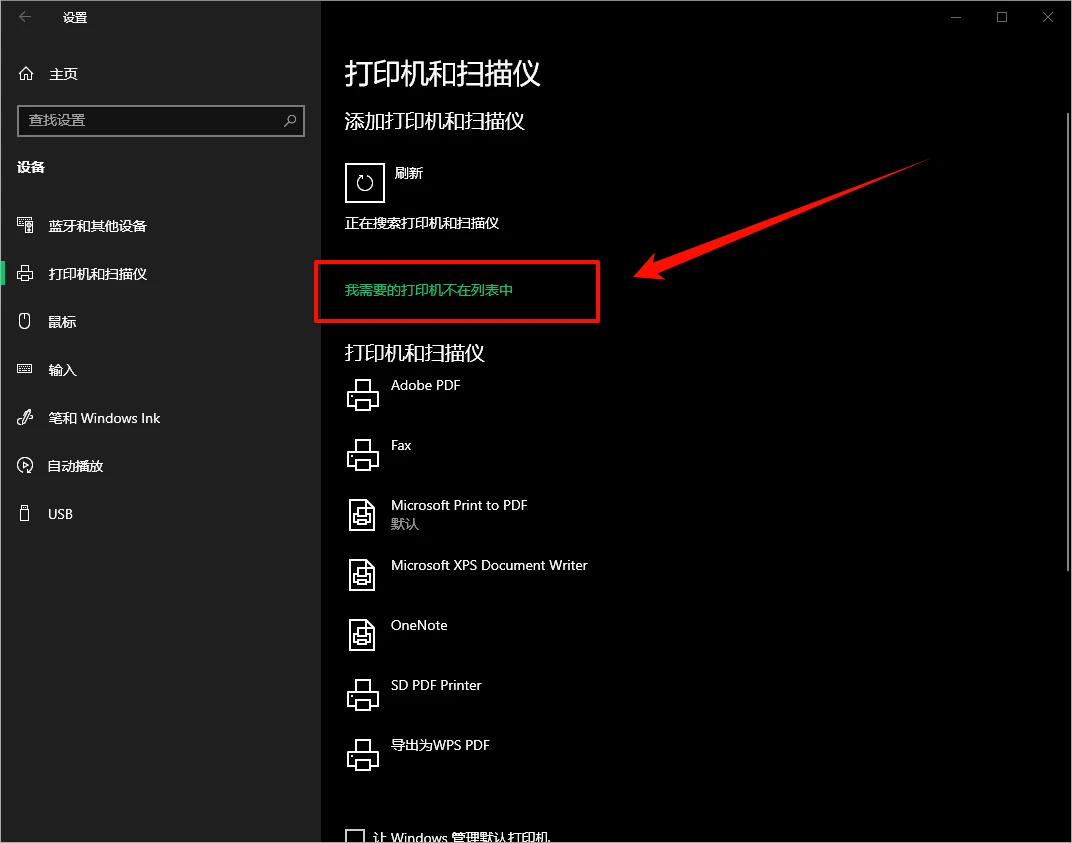Click the pen icon beside 笔和 Windows Ink
Image resolution: width=1072 pixels, height=843 pixels.
[25, 417]
